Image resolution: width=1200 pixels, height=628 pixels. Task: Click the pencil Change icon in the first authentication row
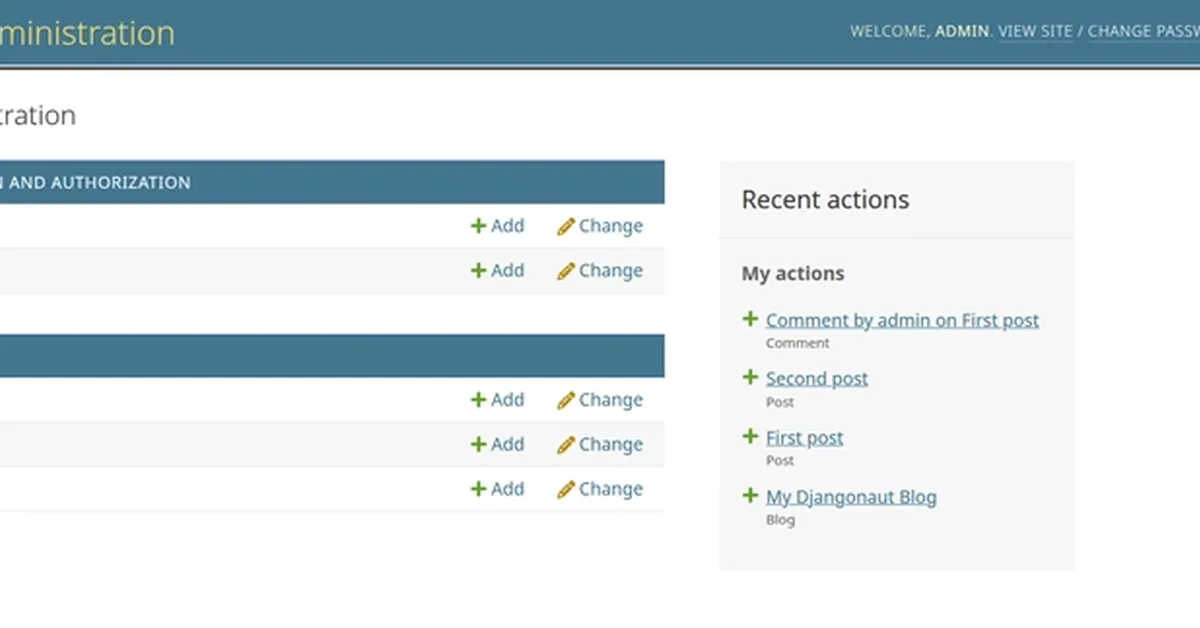point(567,226)
